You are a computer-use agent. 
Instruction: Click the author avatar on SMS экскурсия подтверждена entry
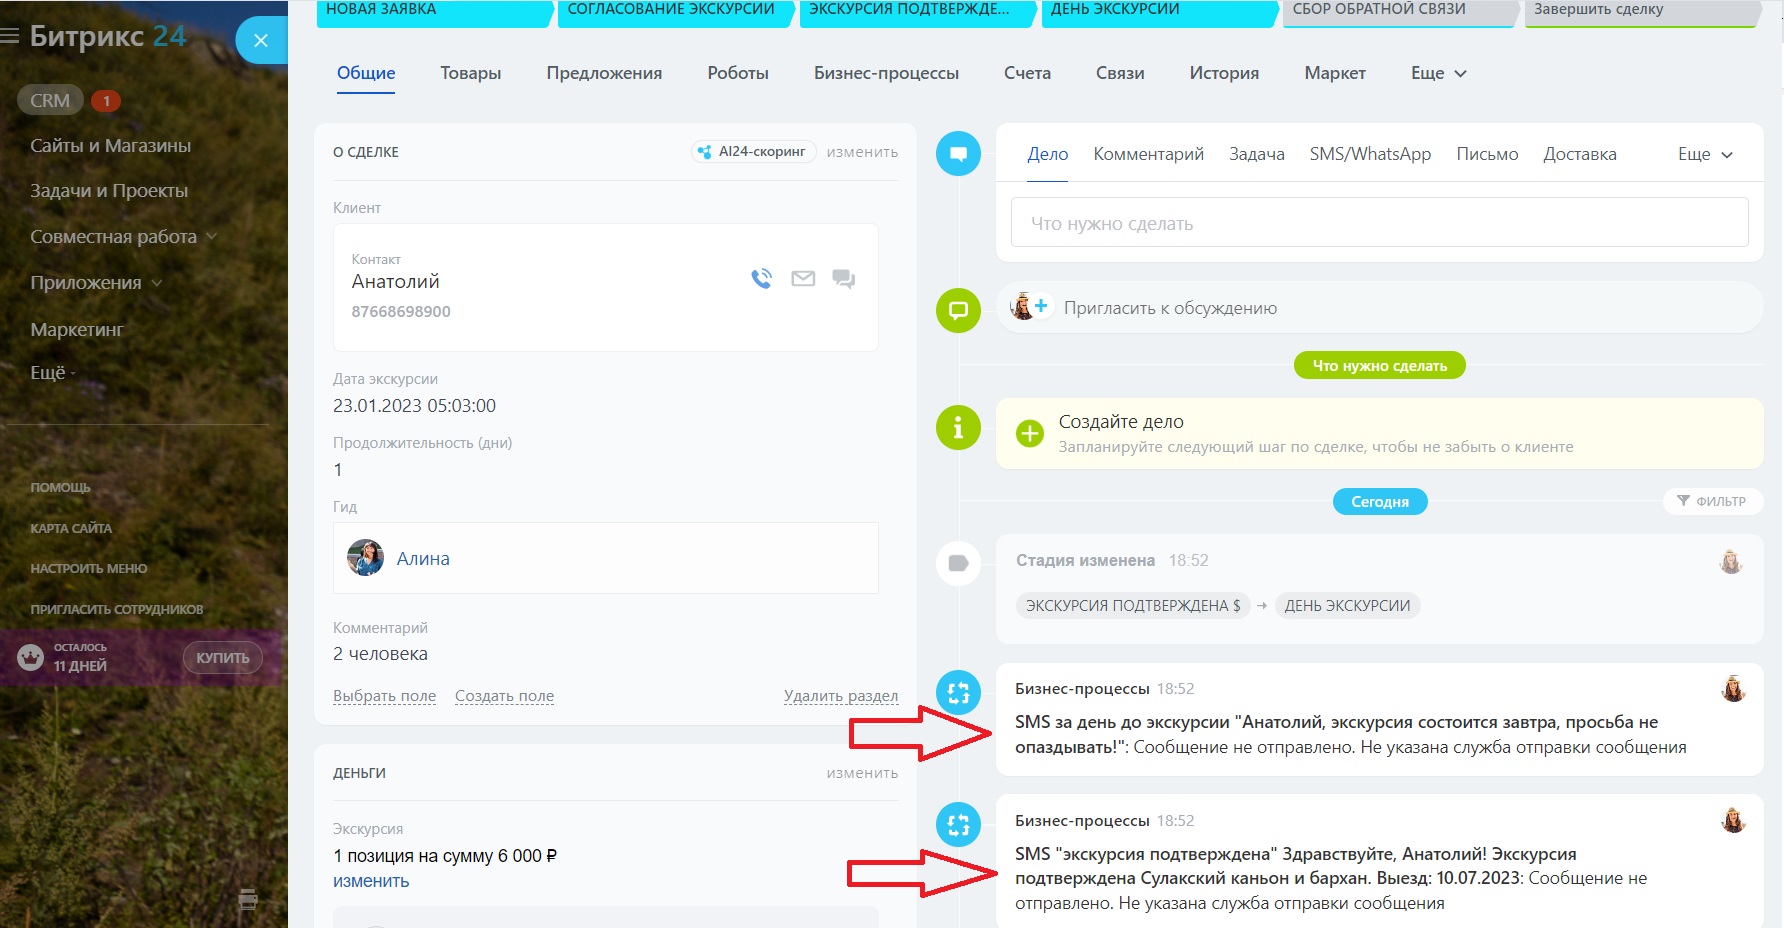point(1733,821)
